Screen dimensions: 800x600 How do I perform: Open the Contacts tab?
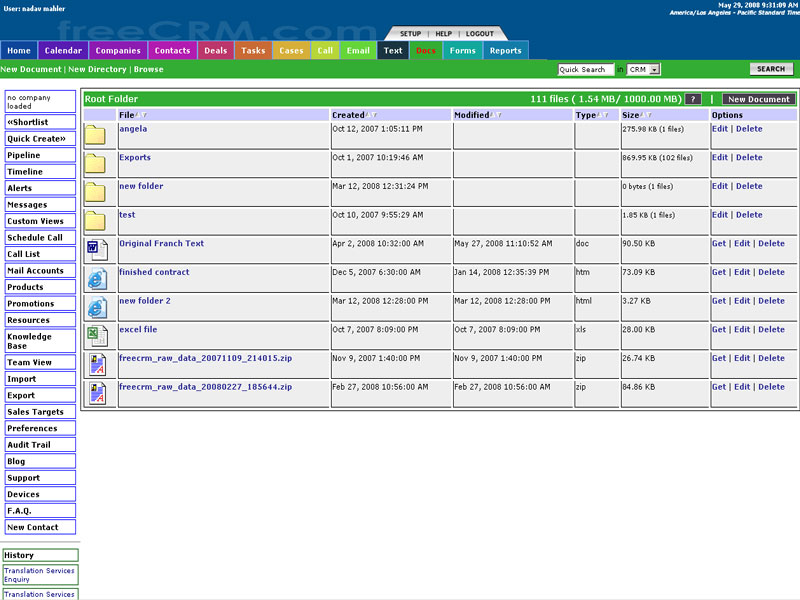pos(172,51)
